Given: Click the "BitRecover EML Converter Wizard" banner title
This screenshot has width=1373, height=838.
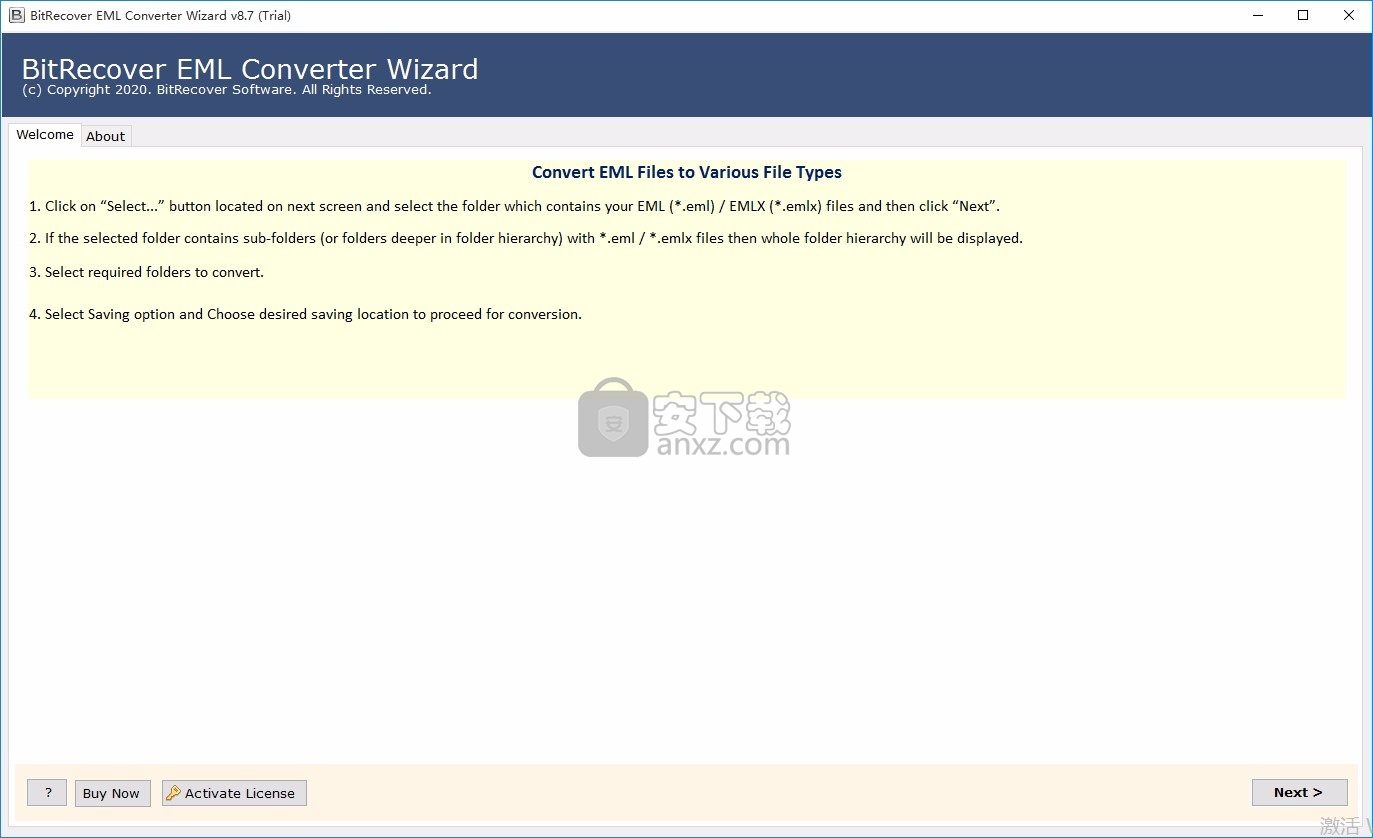Looking at the screenshot, I should [x=250, y=68].
